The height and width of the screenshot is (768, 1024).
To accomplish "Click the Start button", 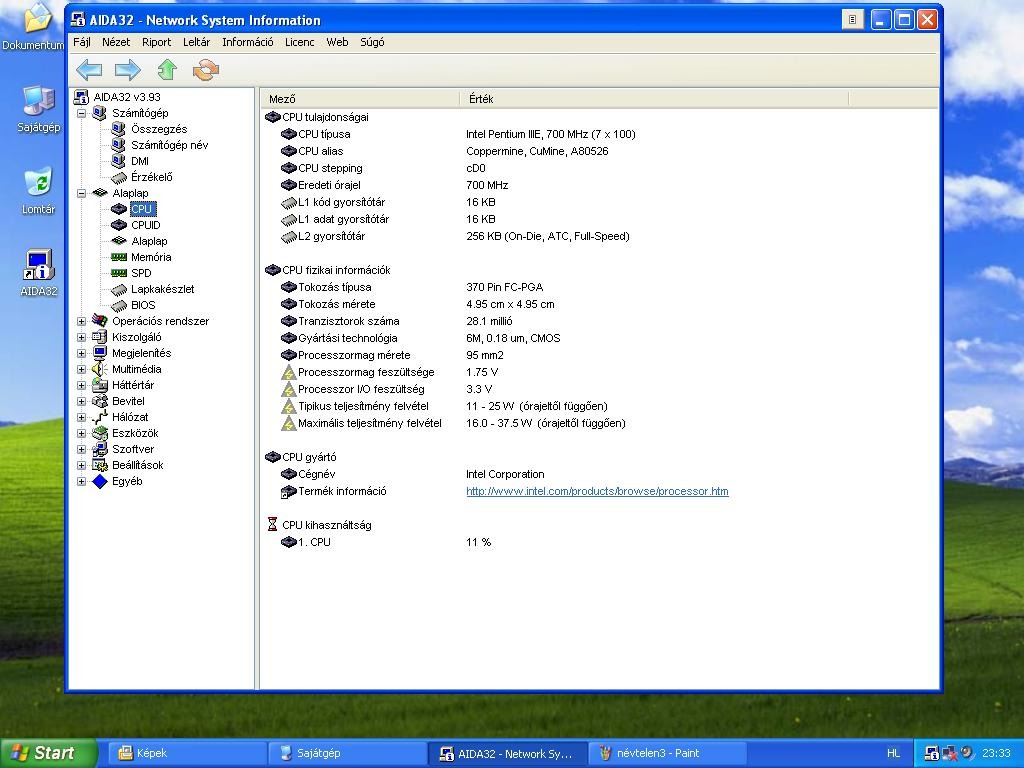I will point(48,753).
